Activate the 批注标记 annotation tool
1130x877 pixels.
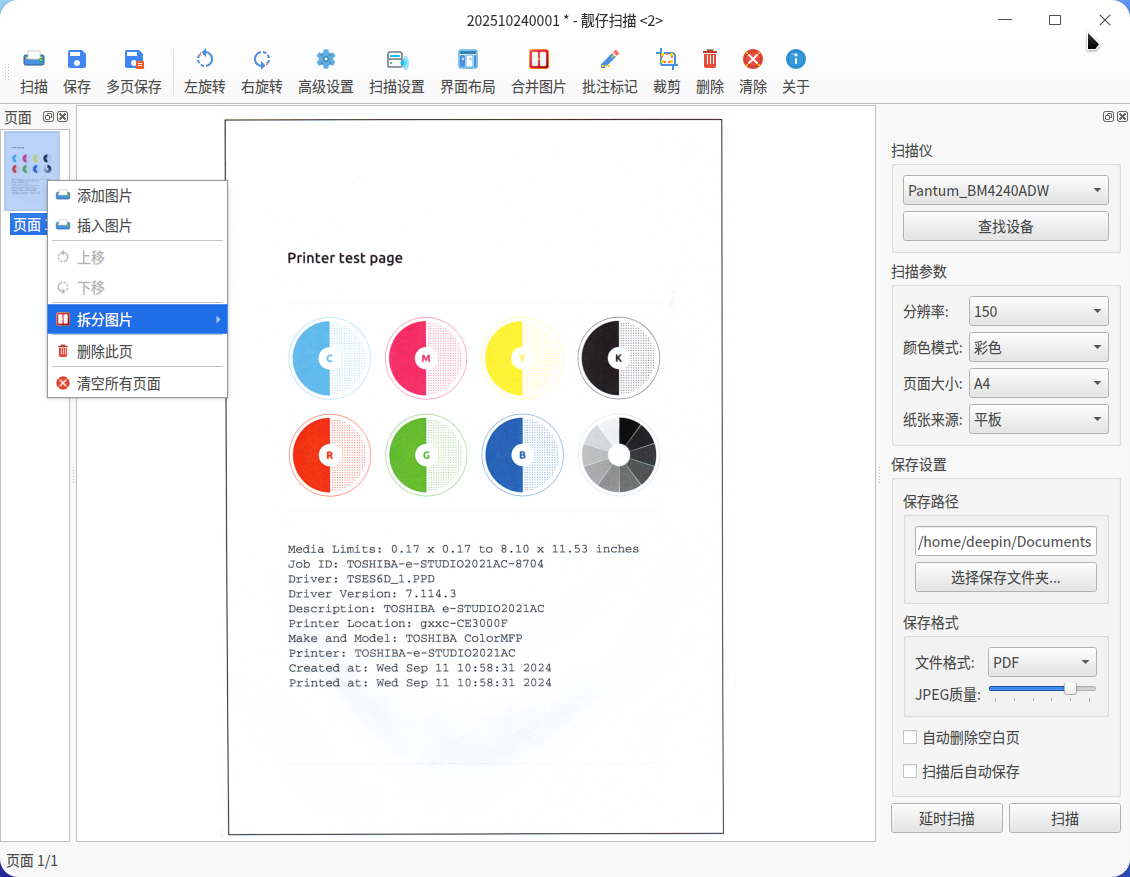point(610,72)
